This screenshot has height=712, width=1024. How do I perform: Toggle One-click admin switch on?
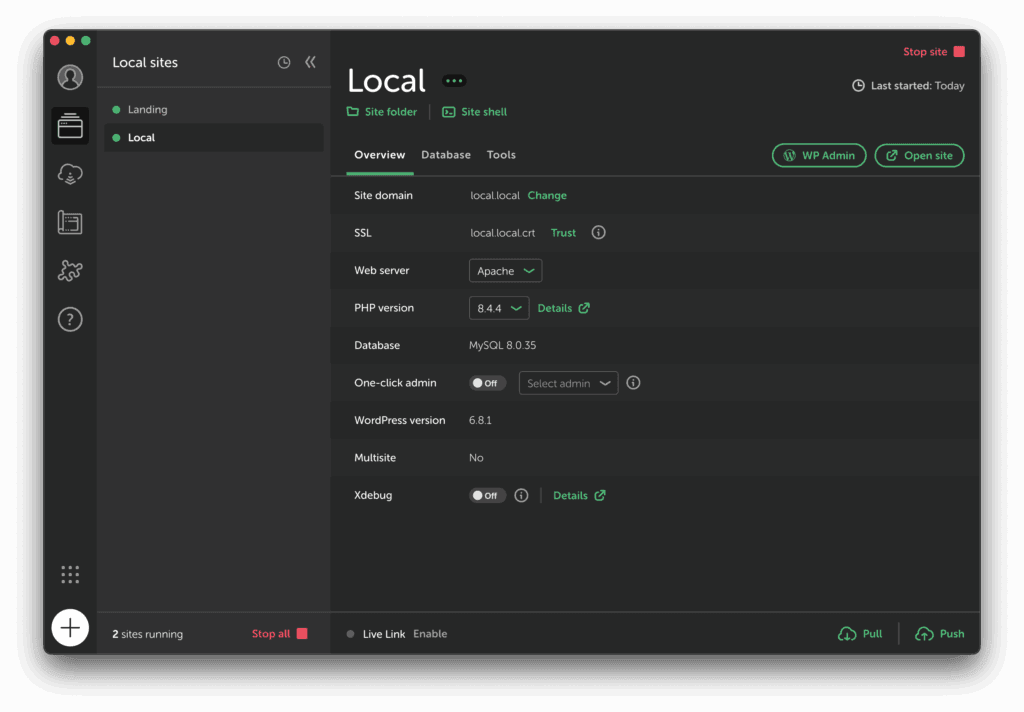487,383
